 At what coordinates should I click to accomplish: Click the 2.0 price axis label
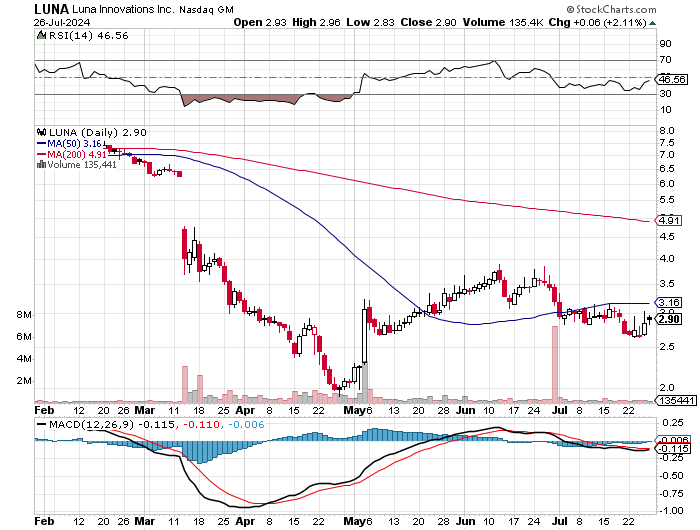(x=667, y=388)
